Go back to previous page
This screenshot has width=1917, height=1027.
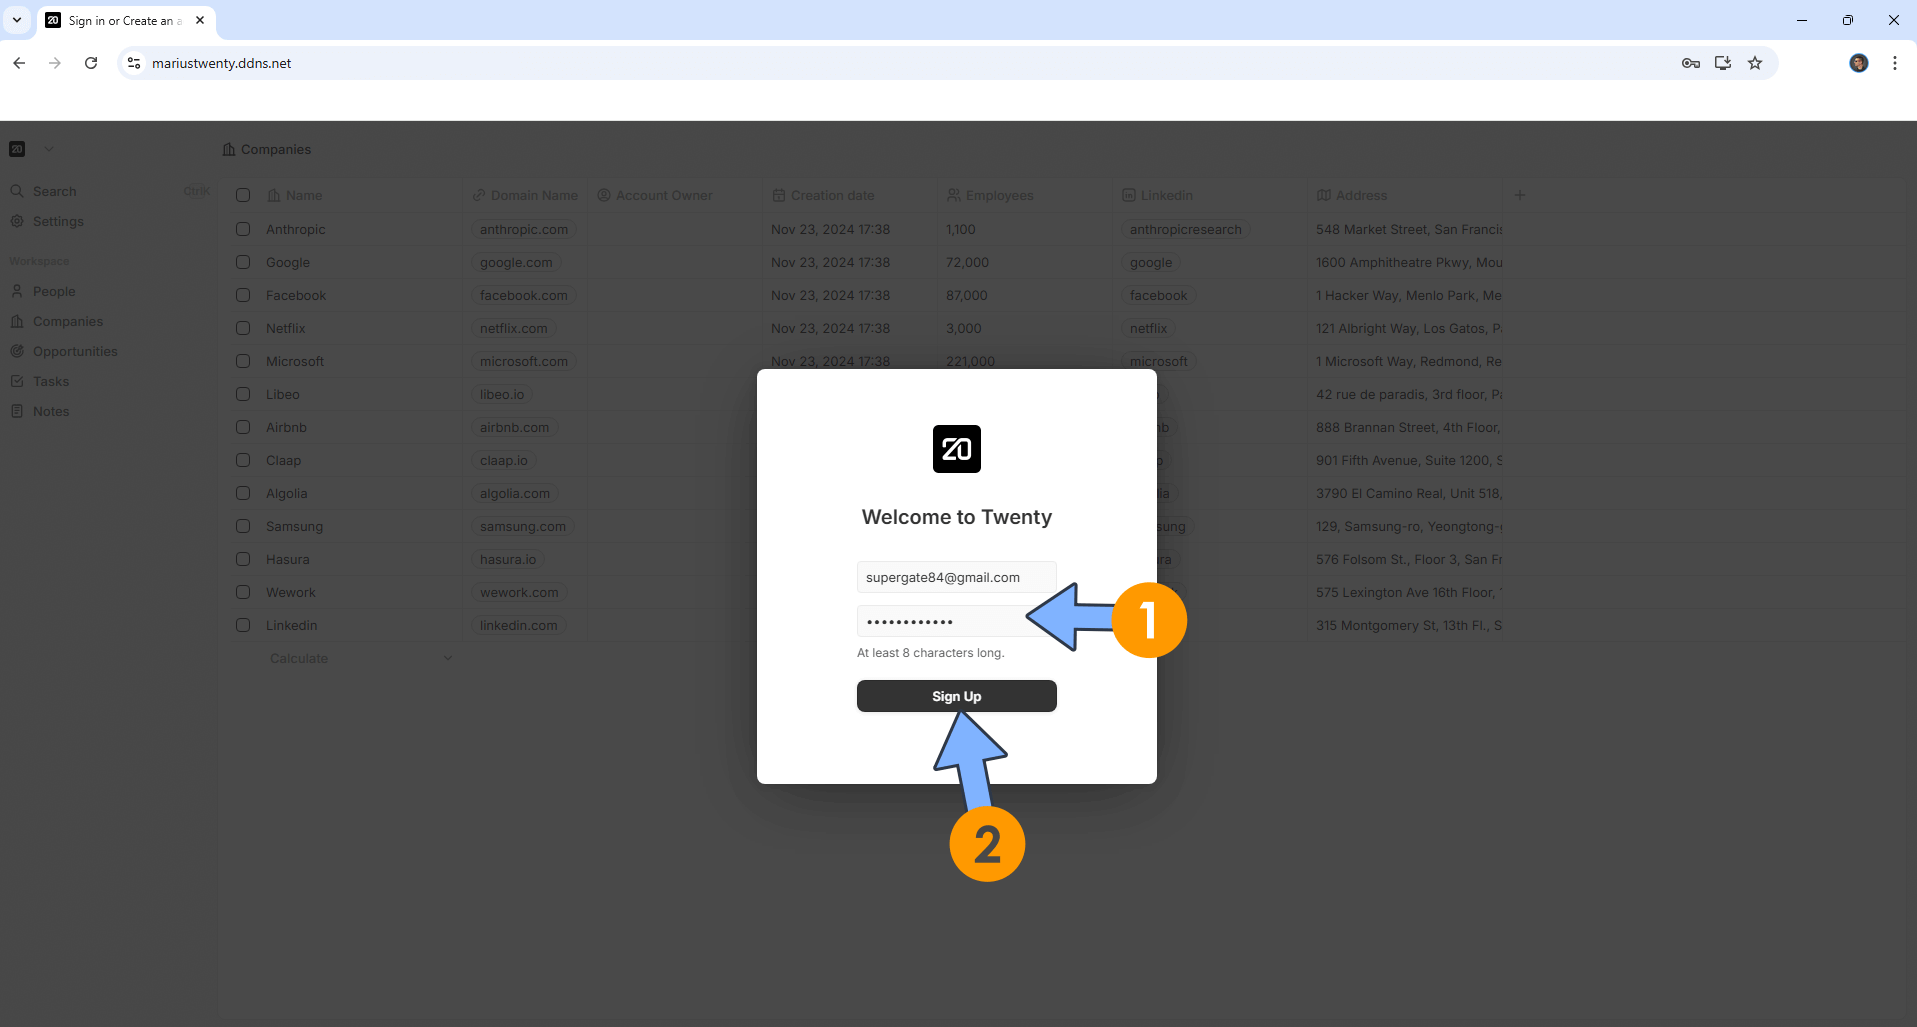pos(19,63)
